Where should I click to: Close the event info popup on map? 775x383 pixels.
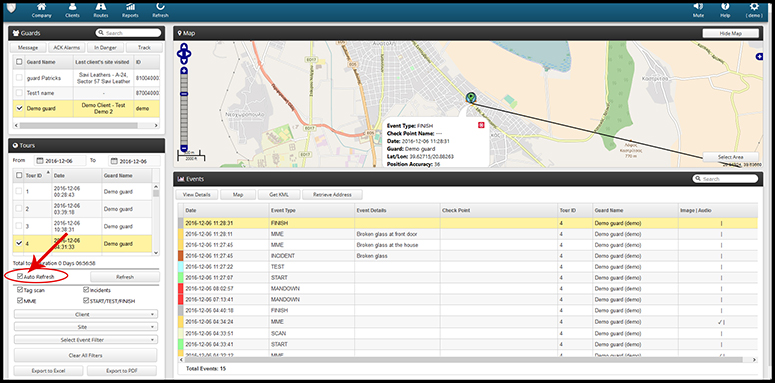(x=481, y=126)
